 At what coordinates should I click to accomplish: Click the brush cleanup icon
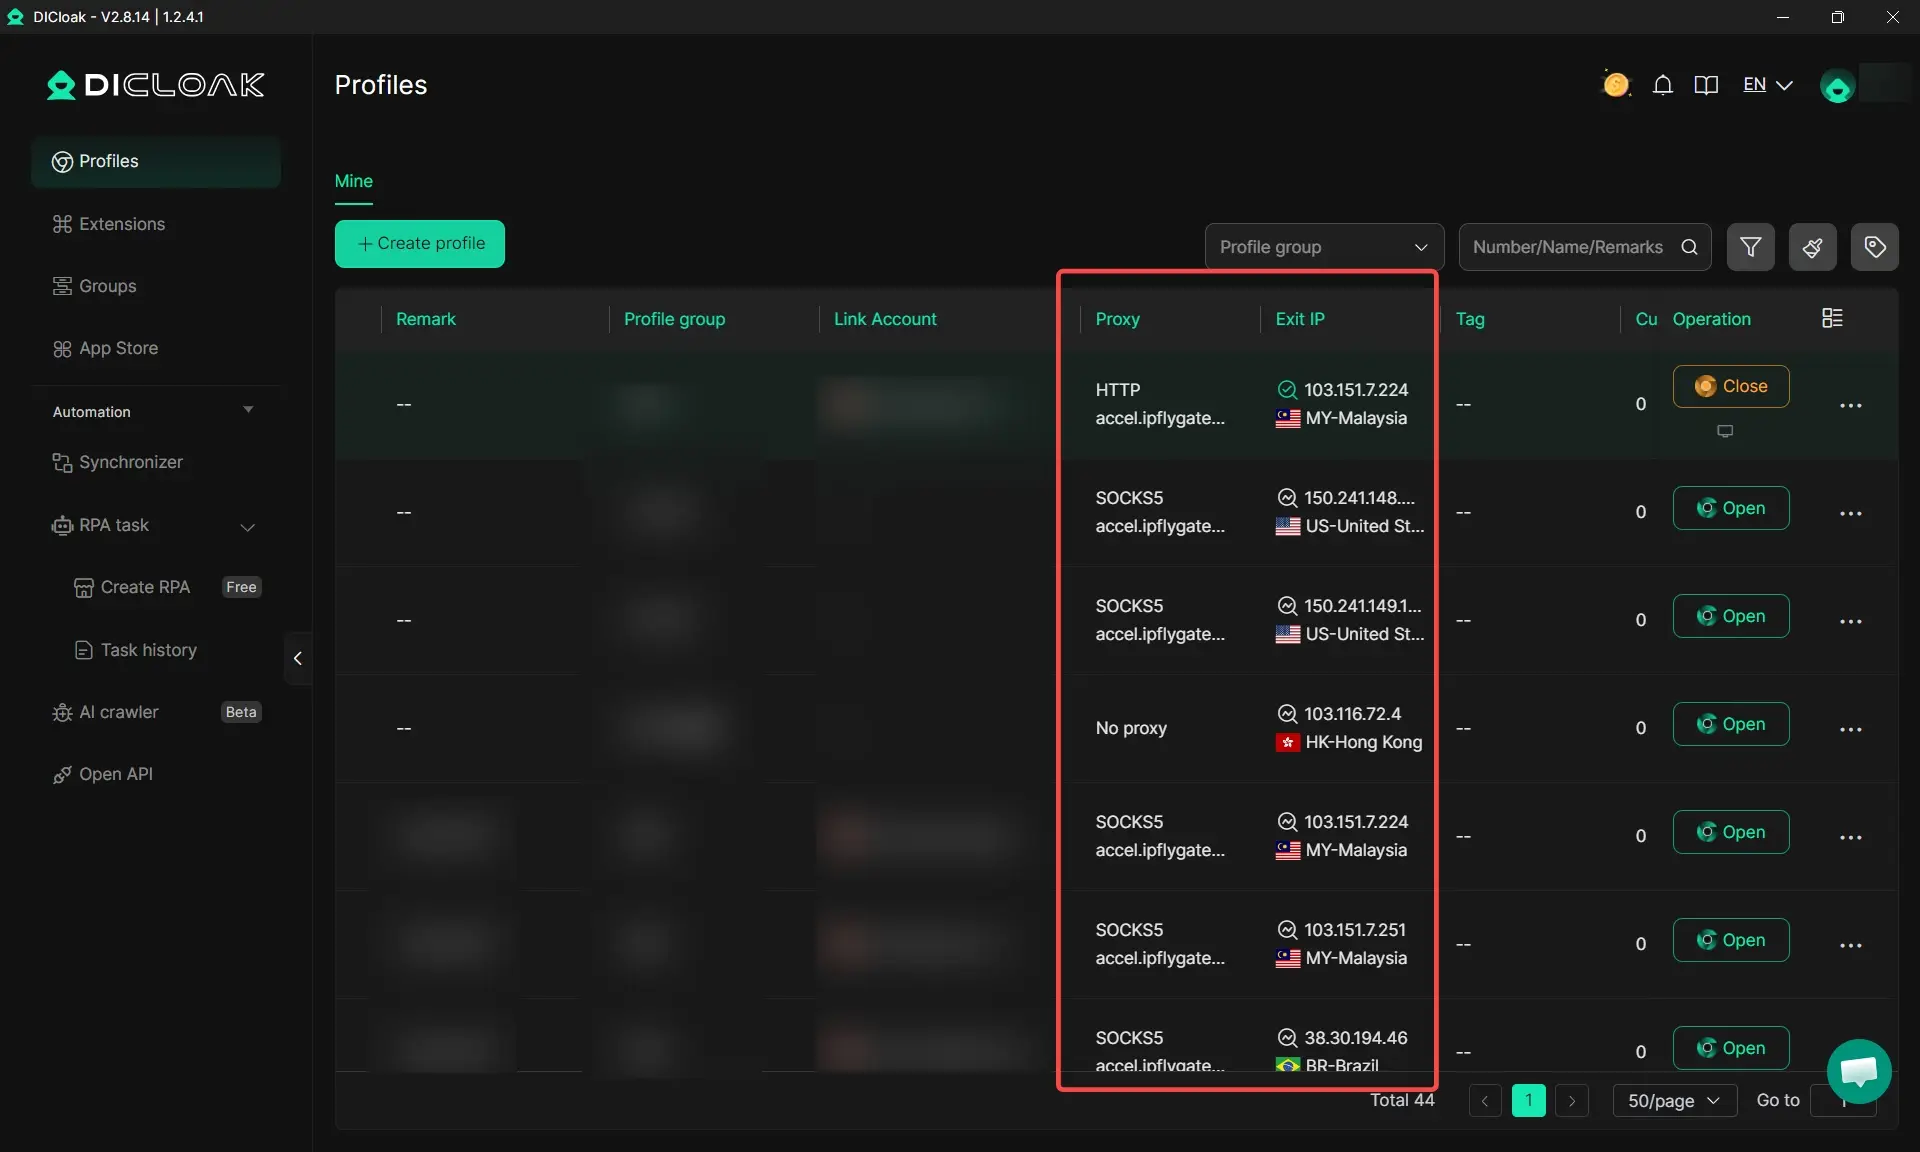pyautogui.click(x=1812, y=247)
